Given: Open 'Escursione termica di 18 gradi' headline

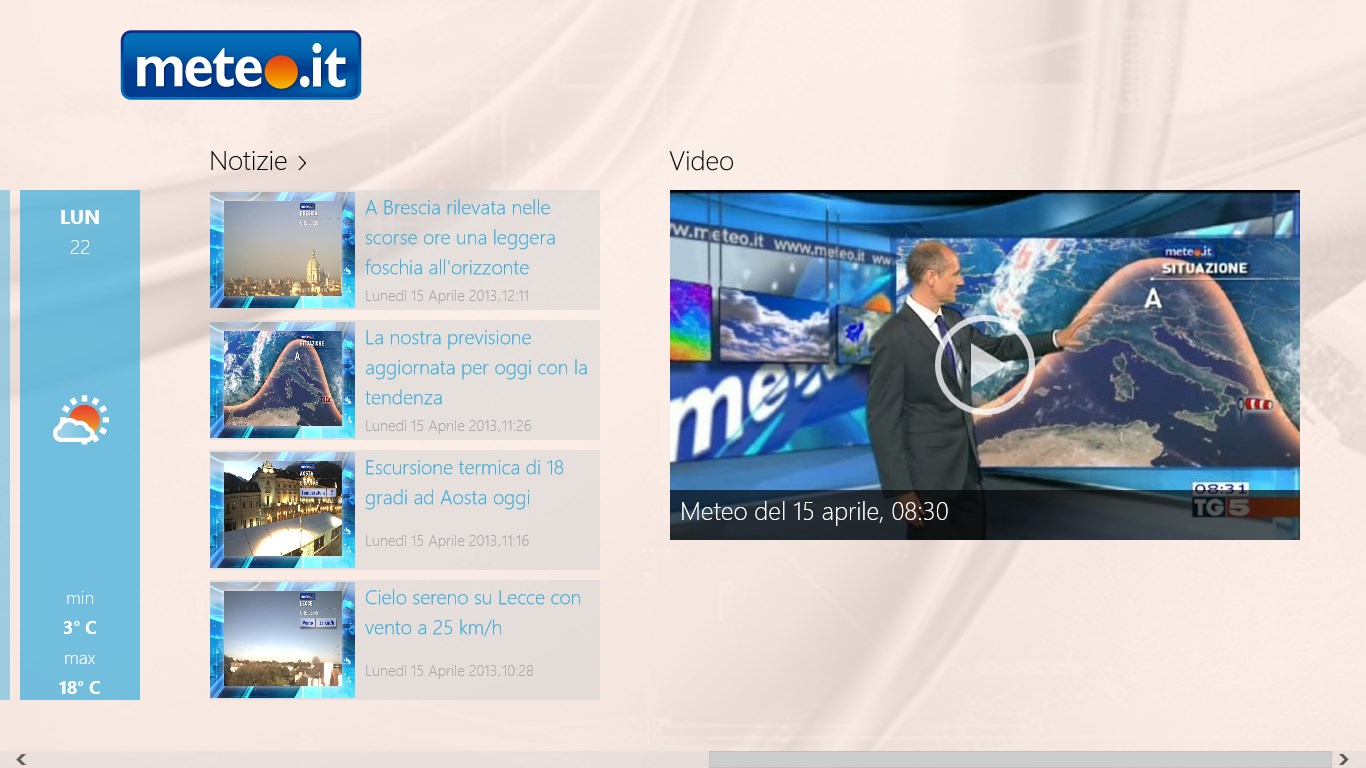Looking at the screenshot, I should click(x=464, y=483).
